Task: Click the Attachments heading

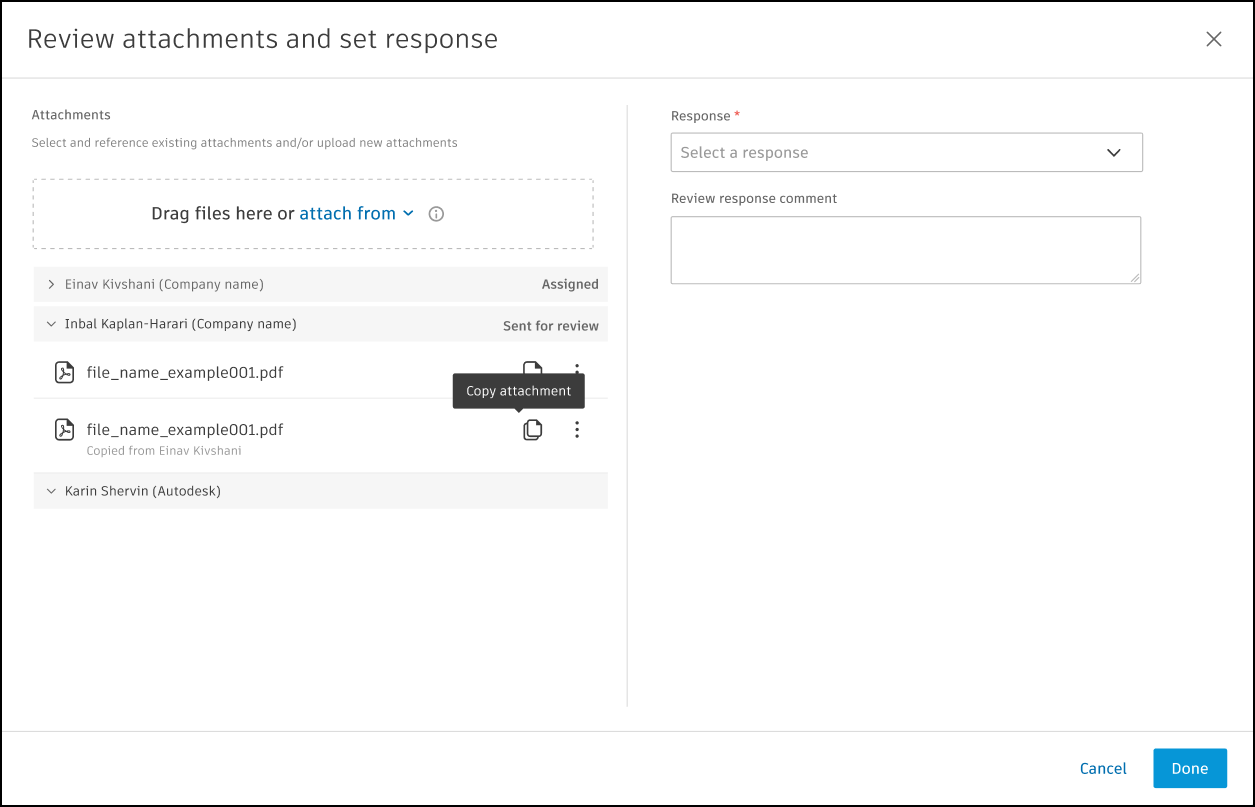Action: pyautogui.click(x=71, y=115)
